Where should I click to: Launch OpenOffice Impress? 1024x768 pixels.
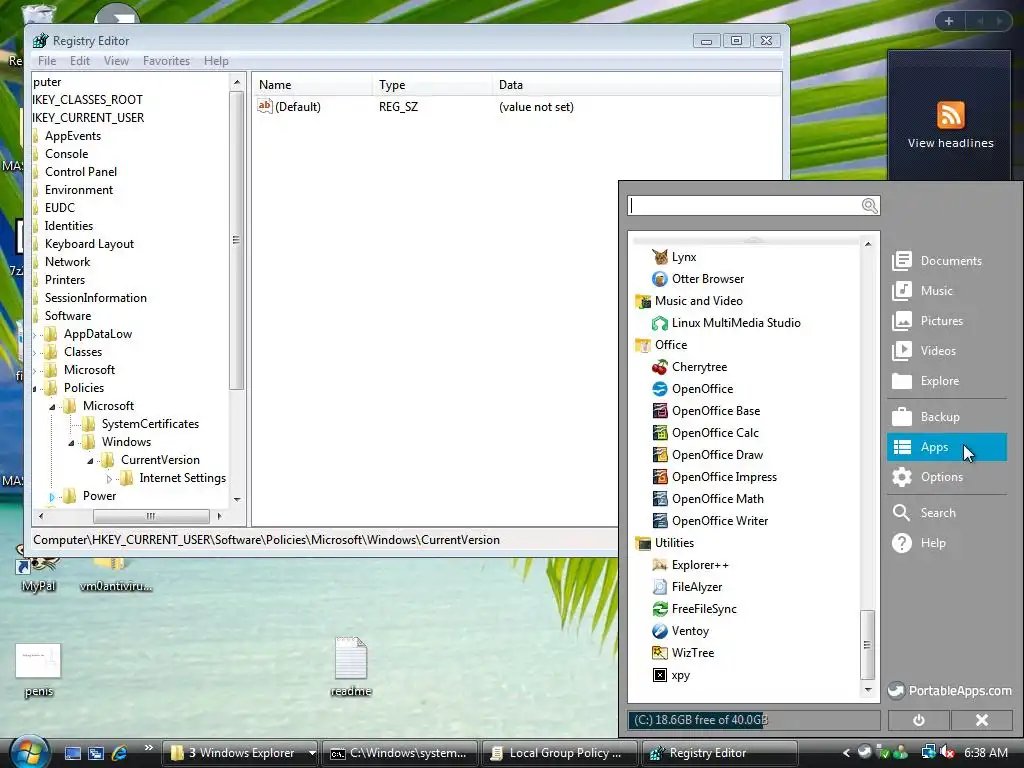pyautogui.click(x=714, y=477)
